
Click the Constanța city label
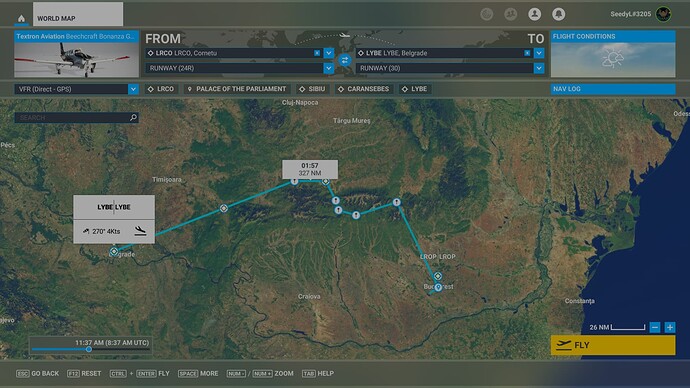pos(580,301)
